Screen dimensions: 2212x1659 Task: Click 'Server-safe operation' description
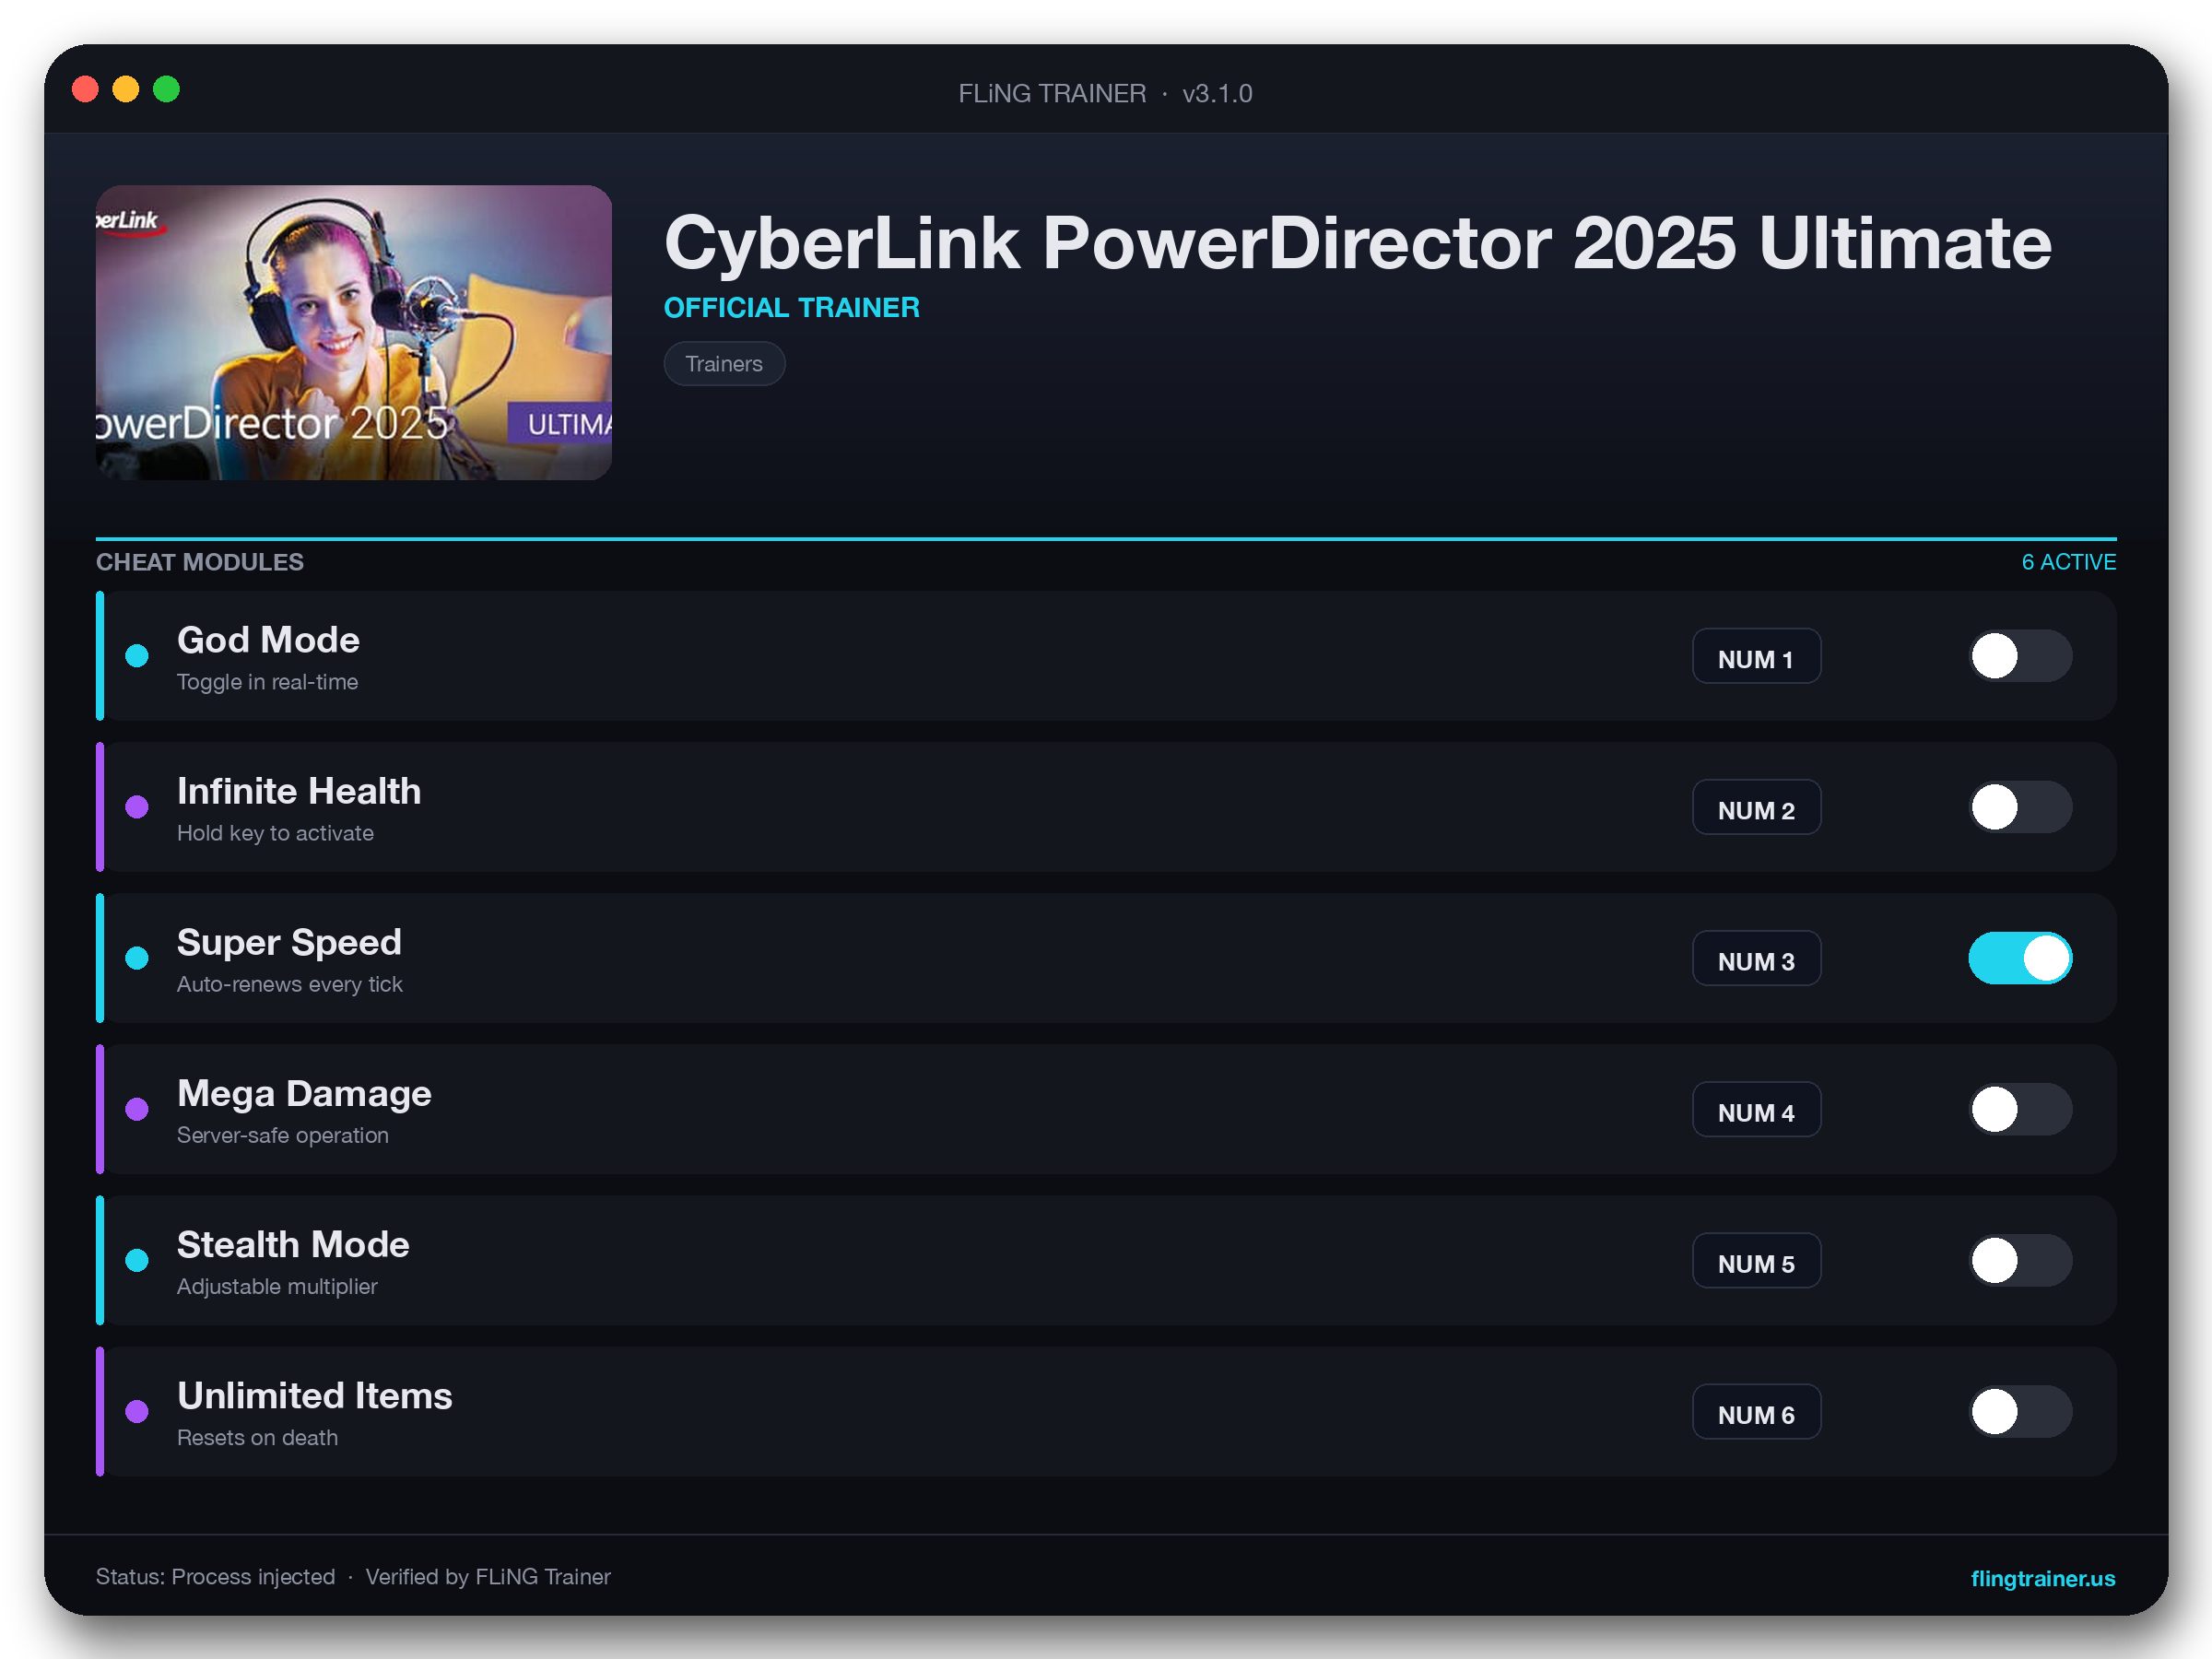pyautogui.click(x=282, y=1135)
